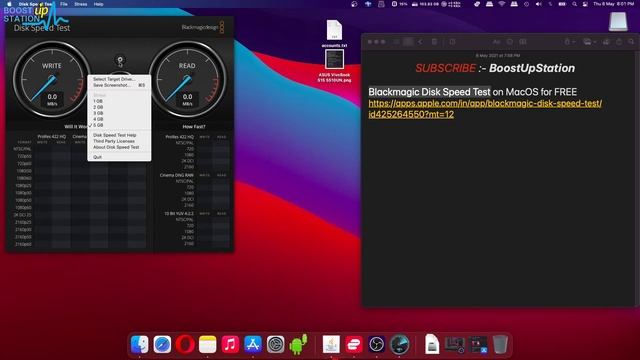
Task: Open Disk Speed Test from the Dock
Action: click(399, 344)
